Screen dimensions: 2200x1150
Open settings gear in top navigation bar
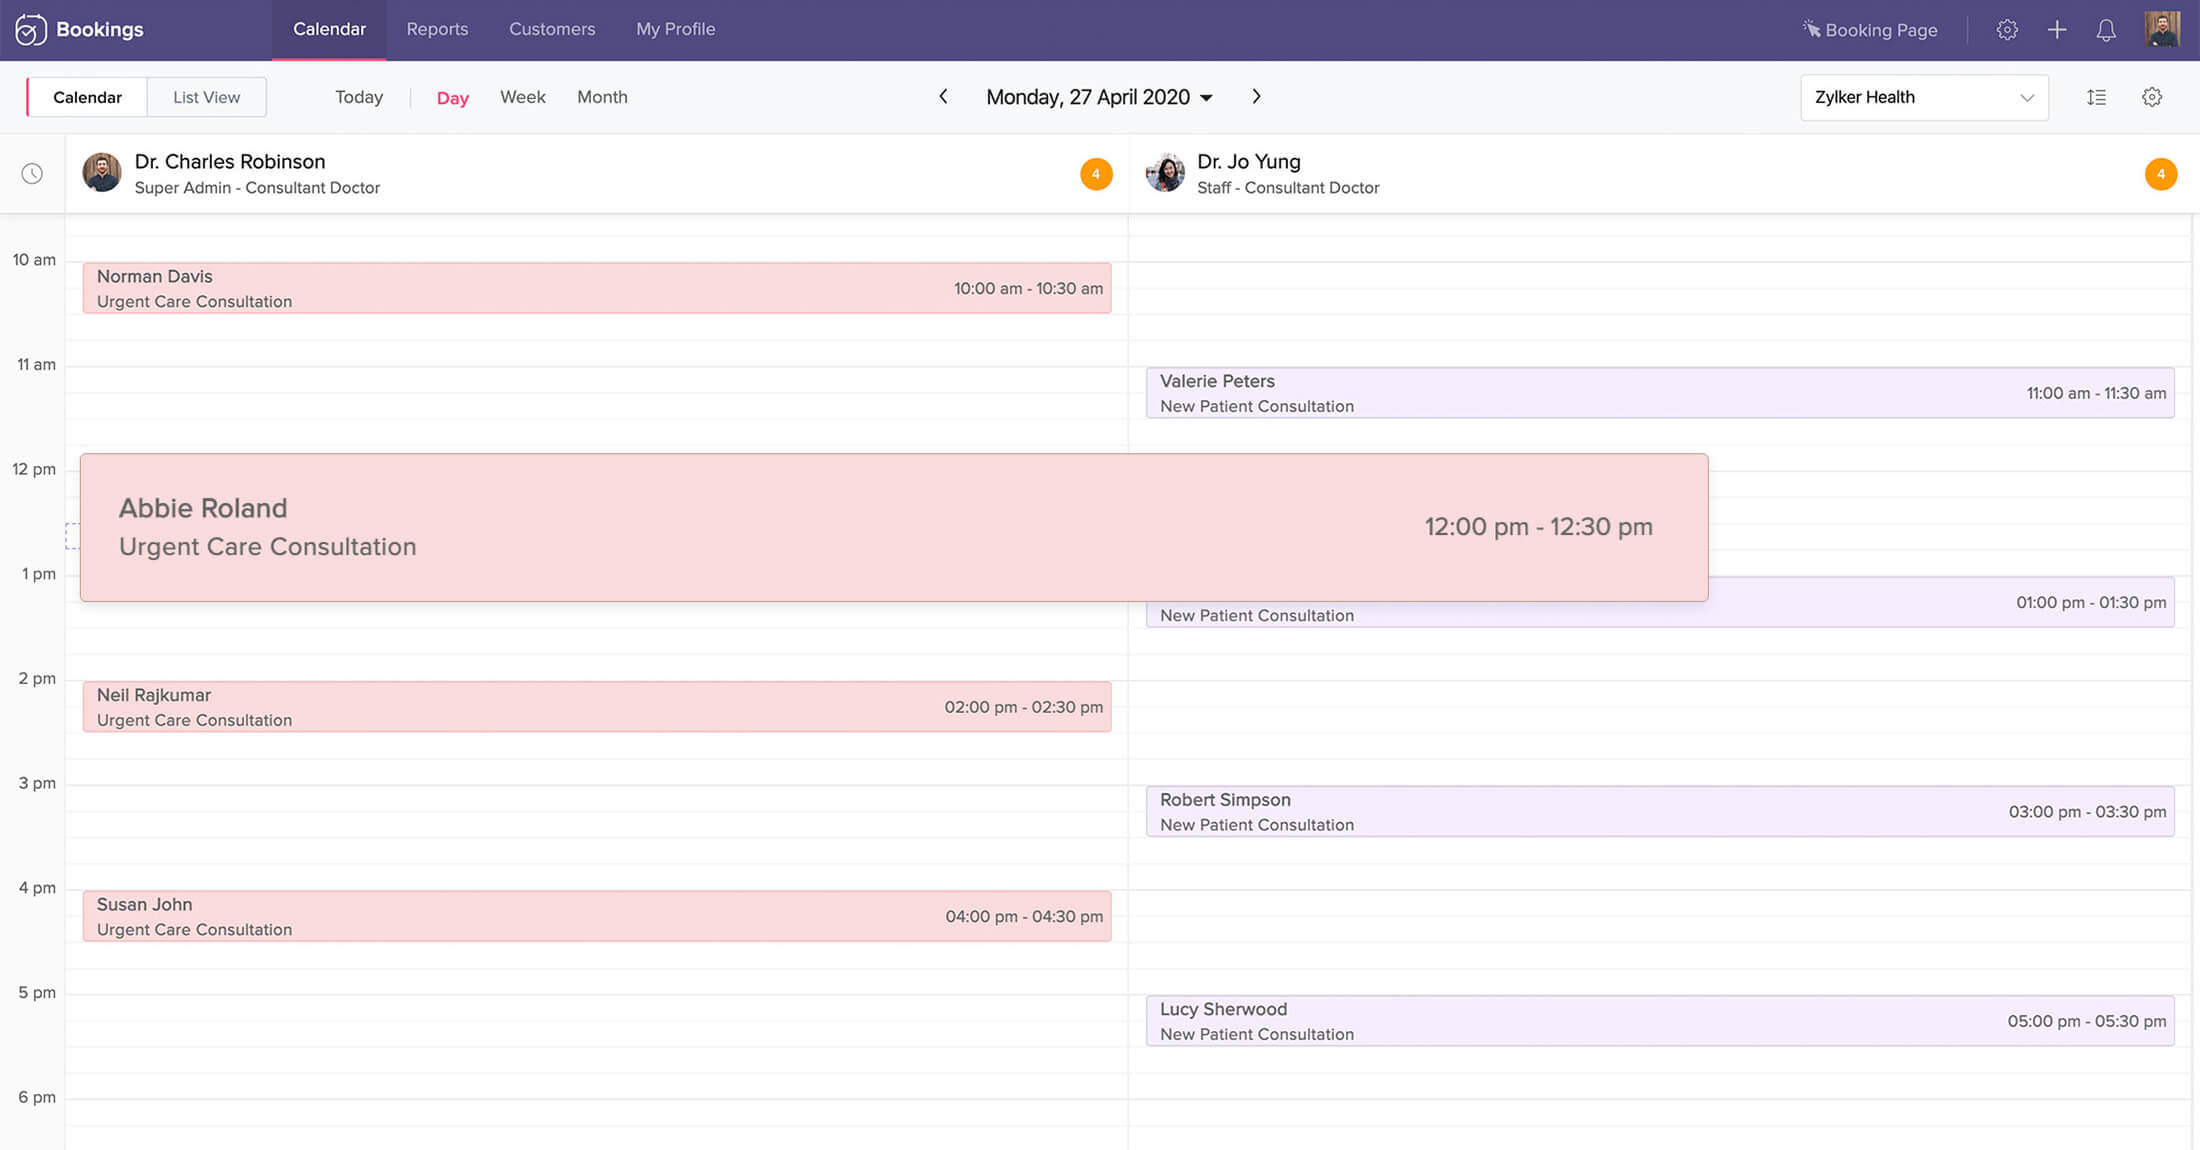[x=2006, y=30]
